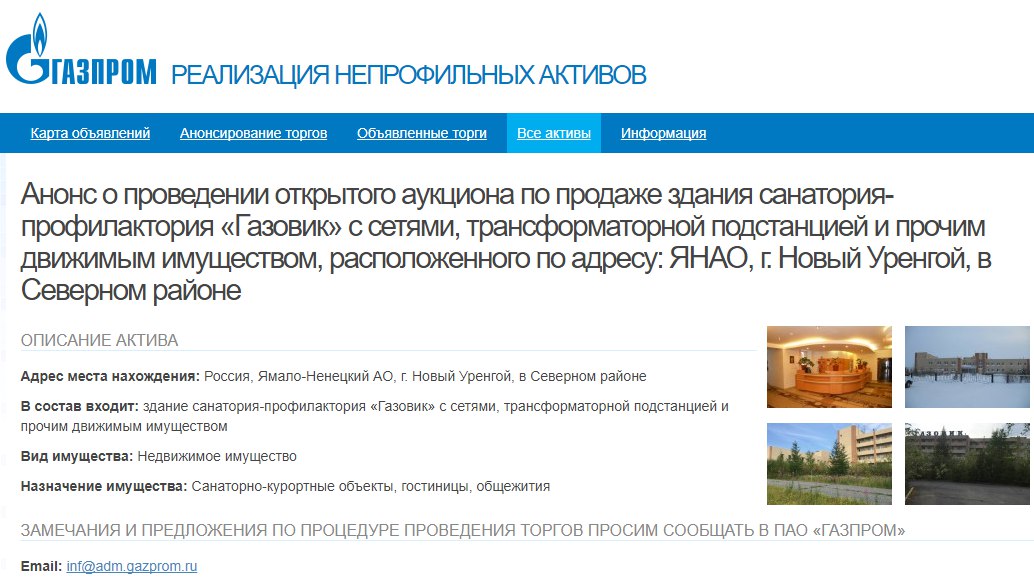Viewport: 1034px width, 585px height.
Task: Click the В состав входит label
Action: 80,406
